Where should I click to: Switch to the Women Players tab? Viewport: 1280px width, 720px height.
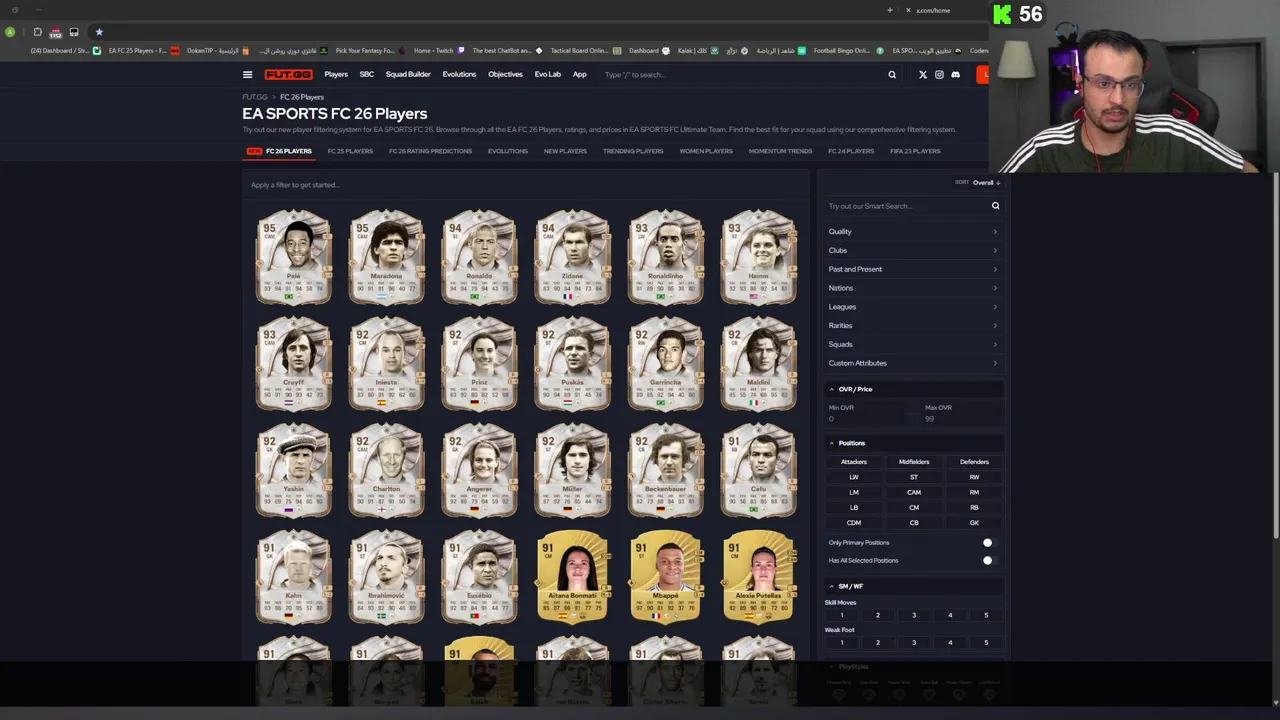click(x=706, y=151)
